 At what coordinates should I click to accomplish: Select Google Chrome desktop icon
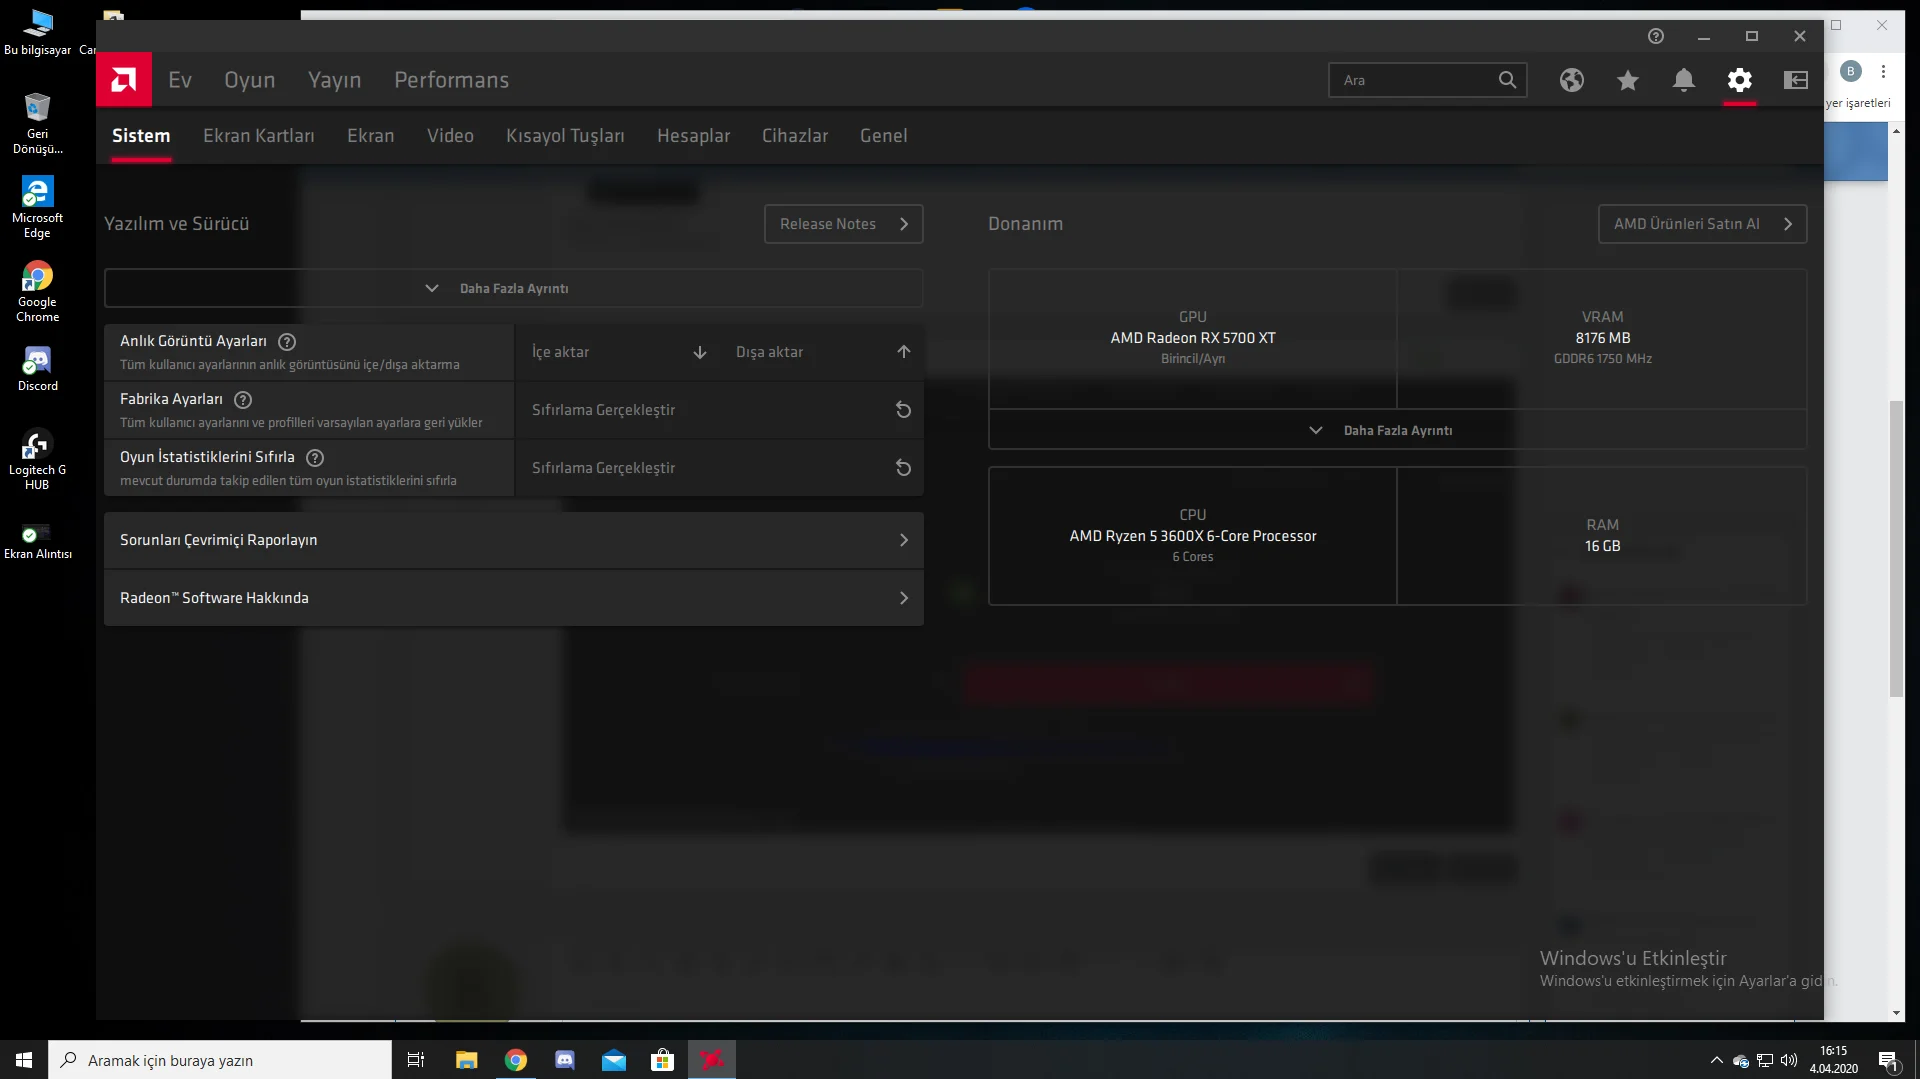pyautogui.click(x=38, y=291)
